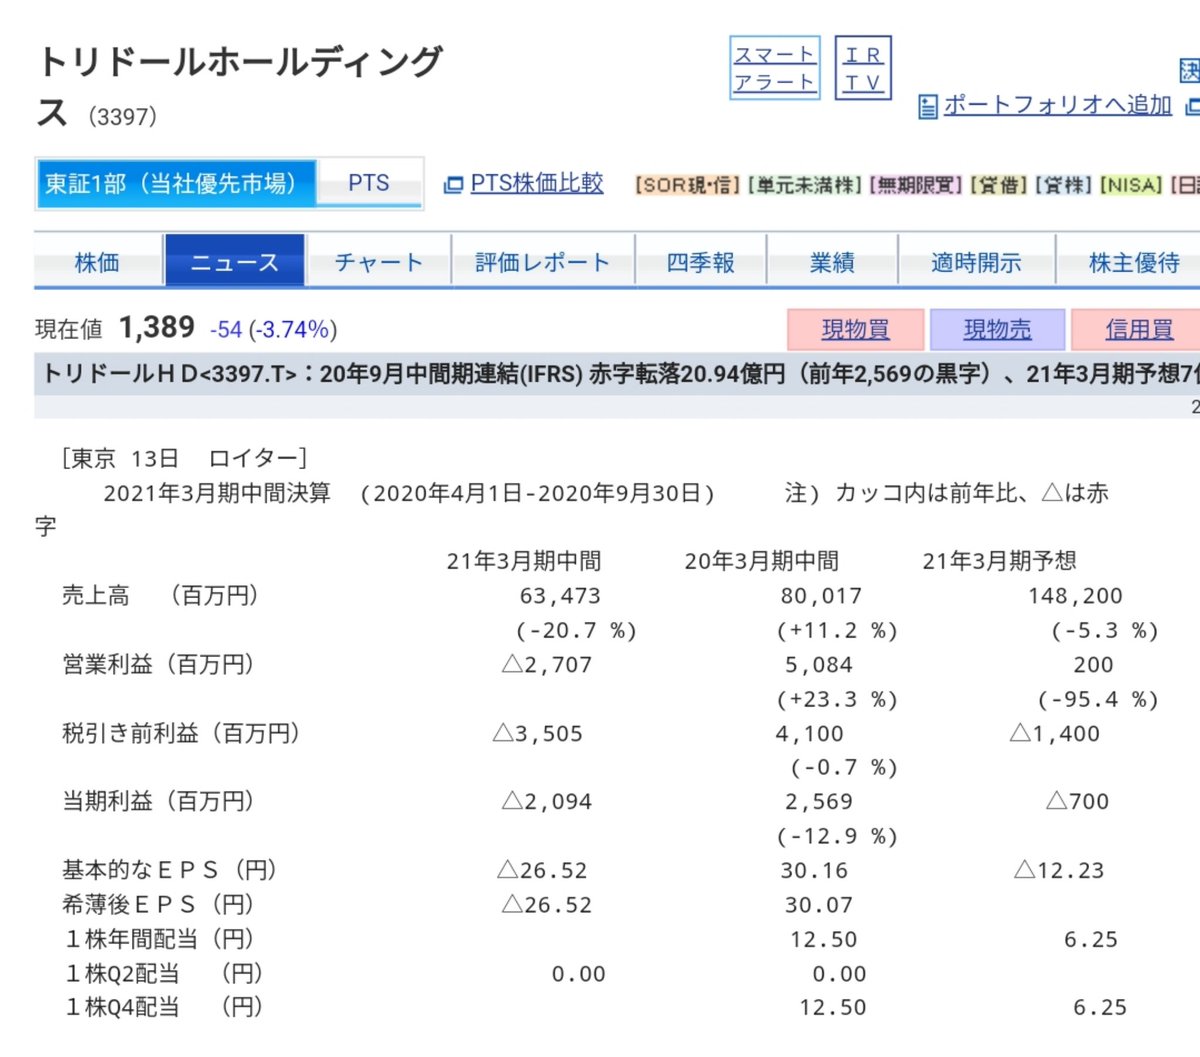
Task: Click the company name トリドールホールディングス
Action: 239,86
